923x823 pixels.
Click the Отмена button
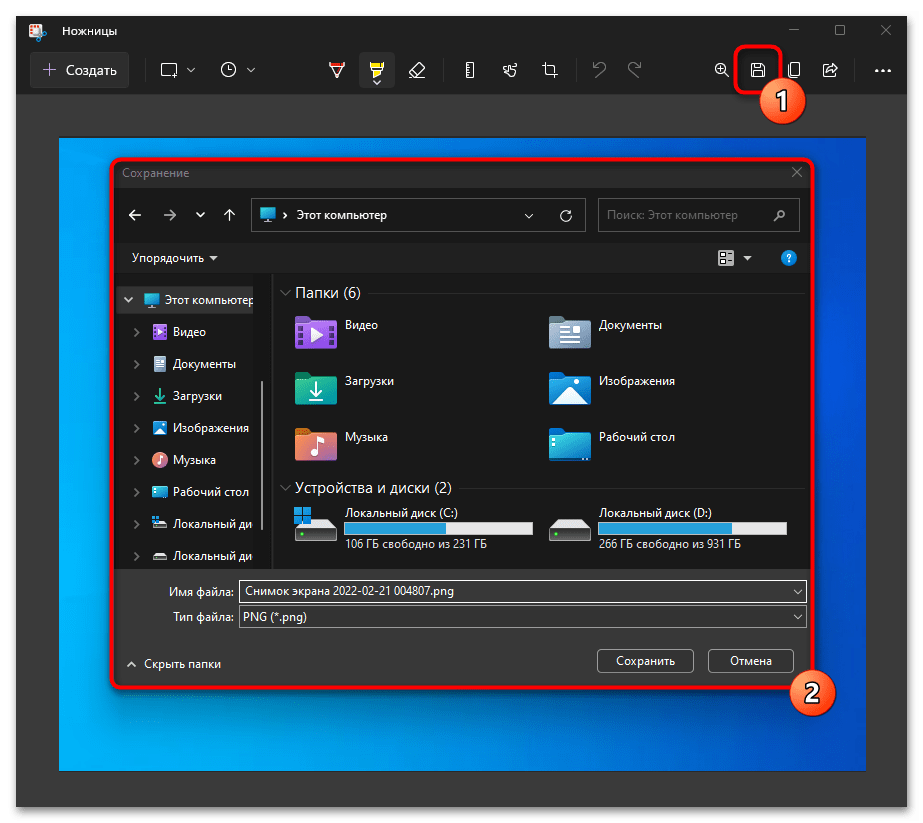click(x=751, y=661)
